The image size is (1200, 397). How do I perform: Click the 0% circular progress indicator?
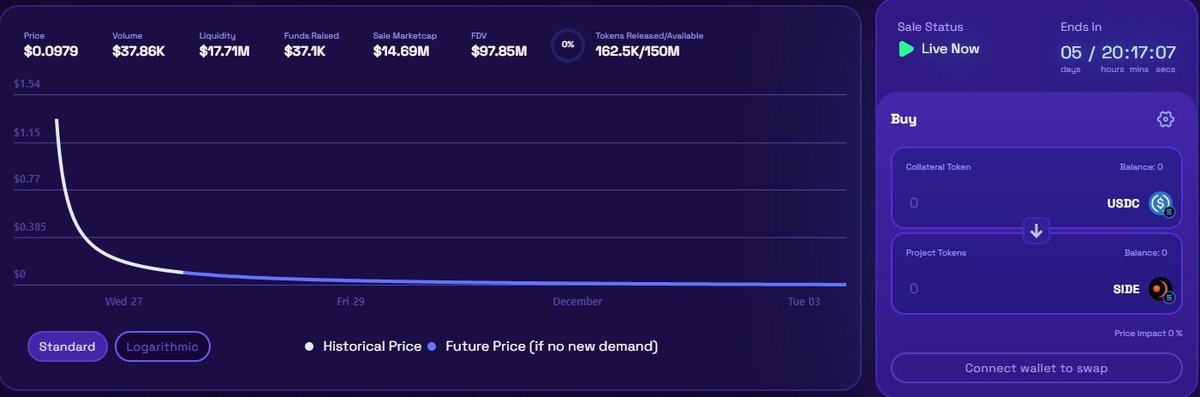[568, 44]
